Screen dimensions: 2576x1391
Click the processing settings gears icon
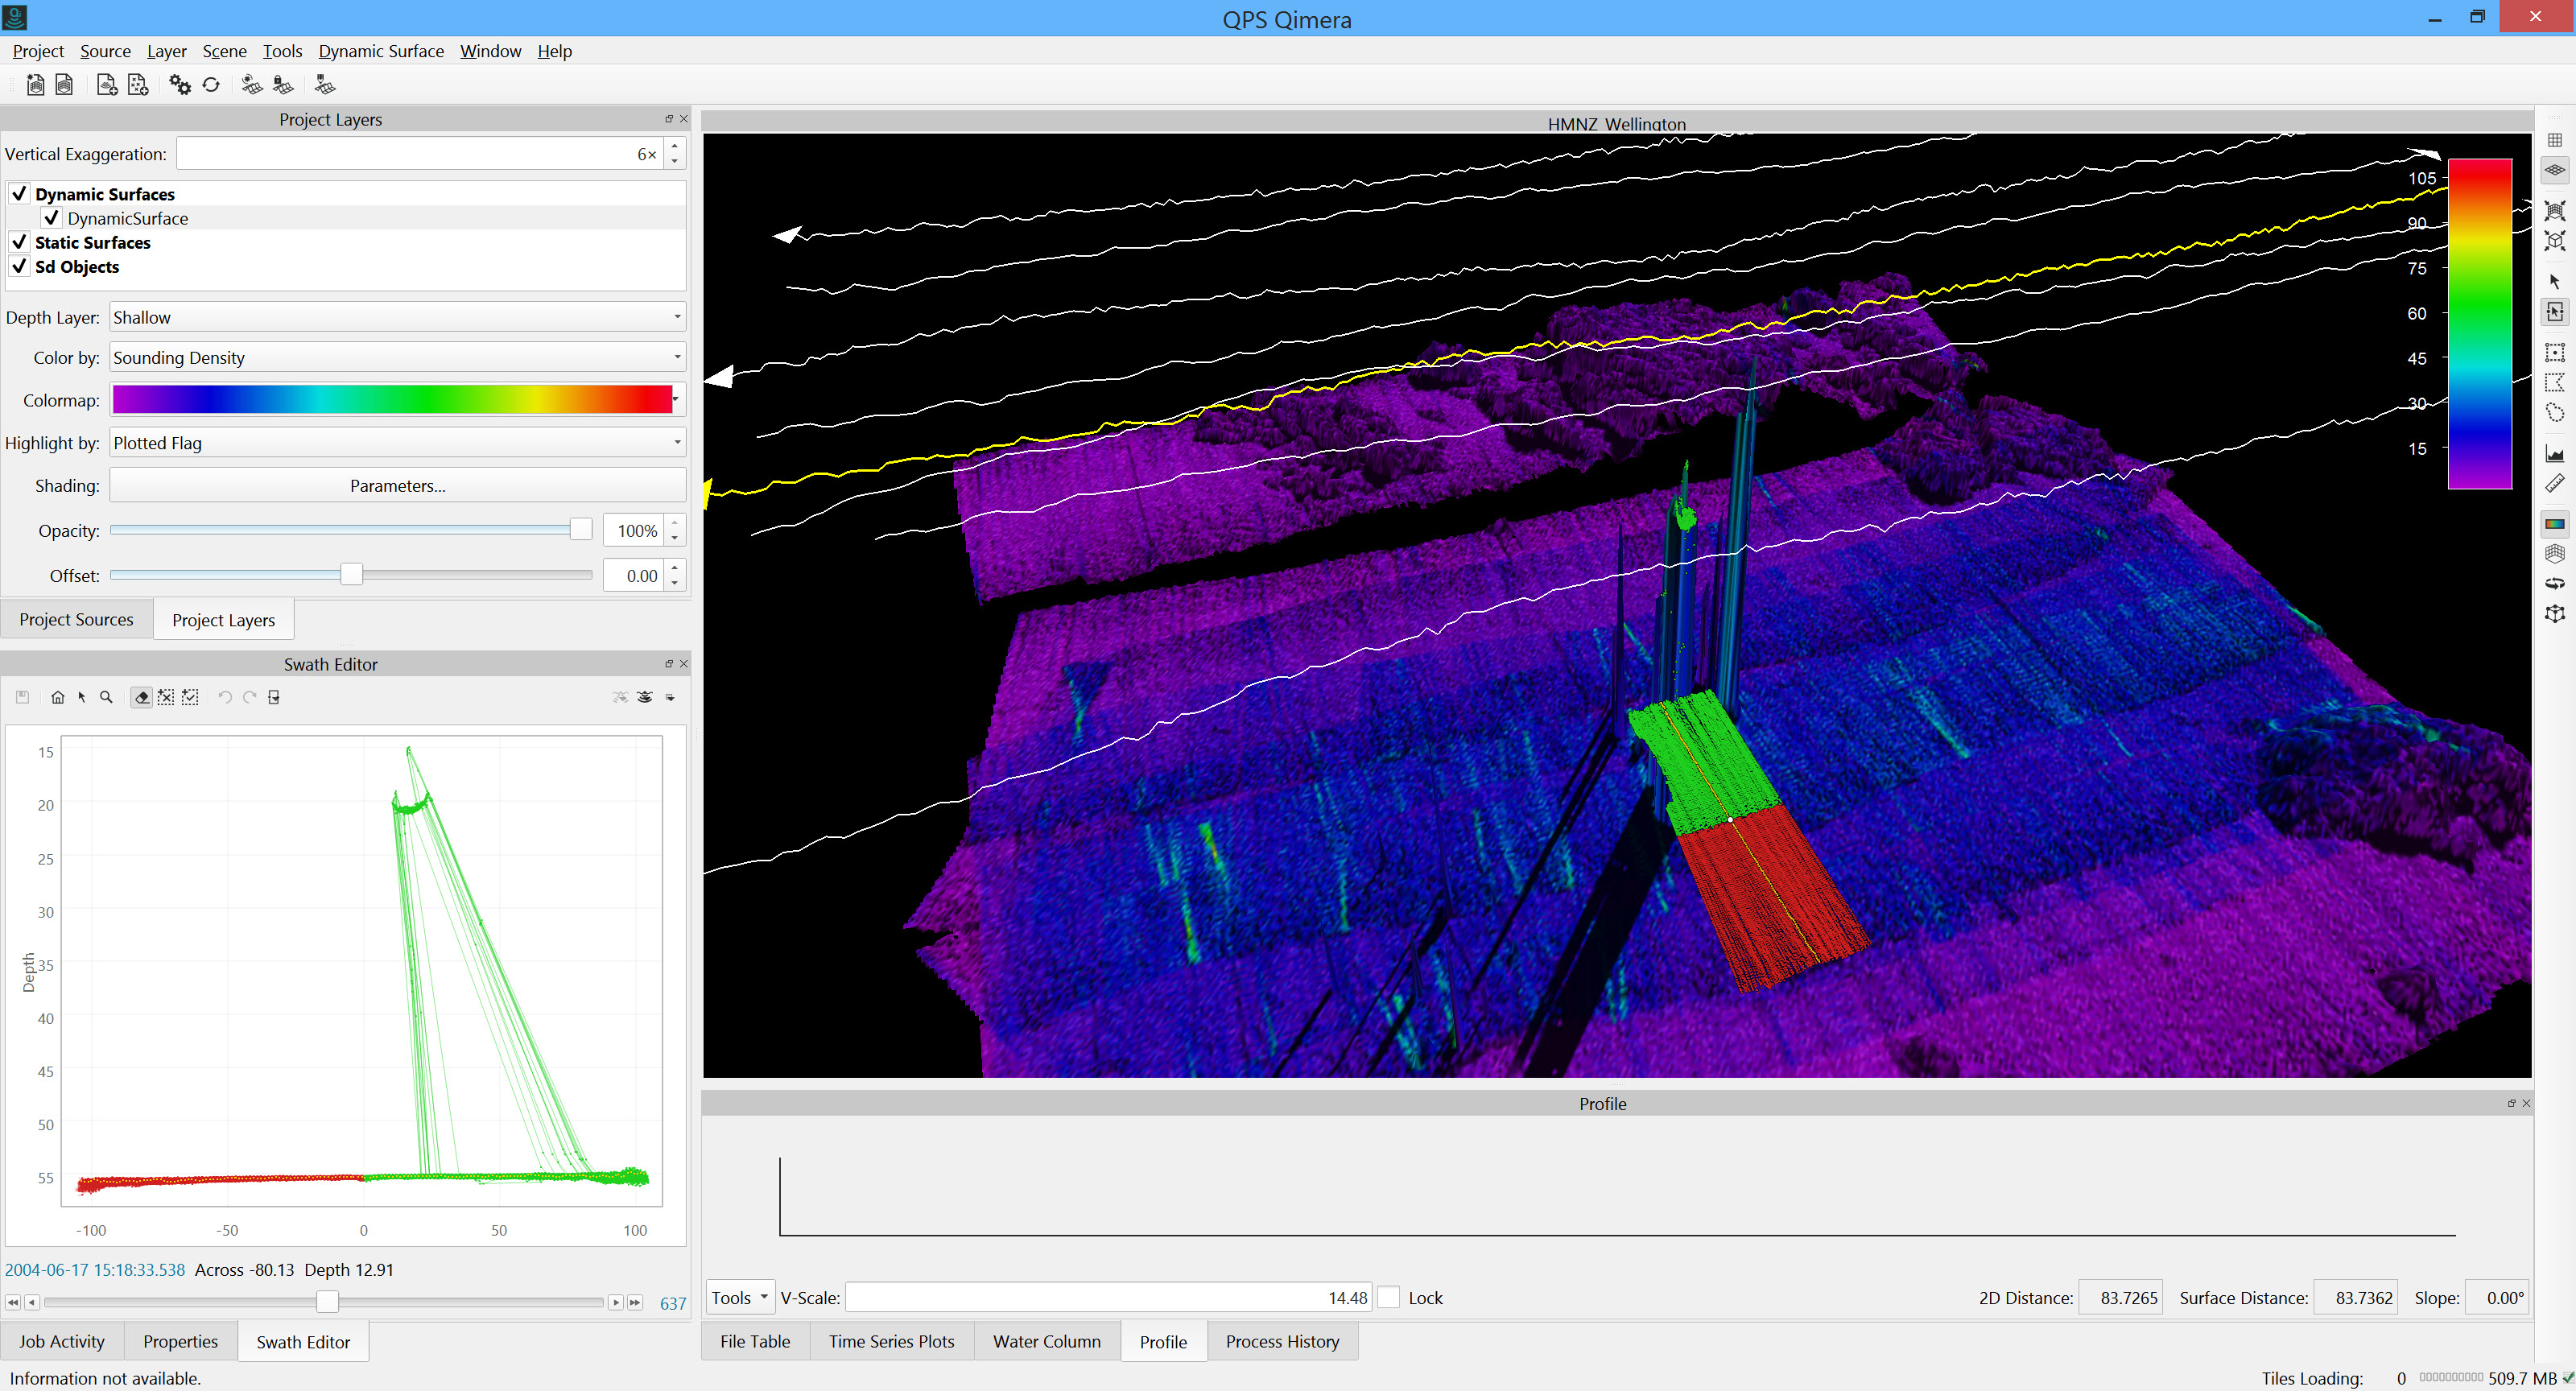[x=179, y=85]
